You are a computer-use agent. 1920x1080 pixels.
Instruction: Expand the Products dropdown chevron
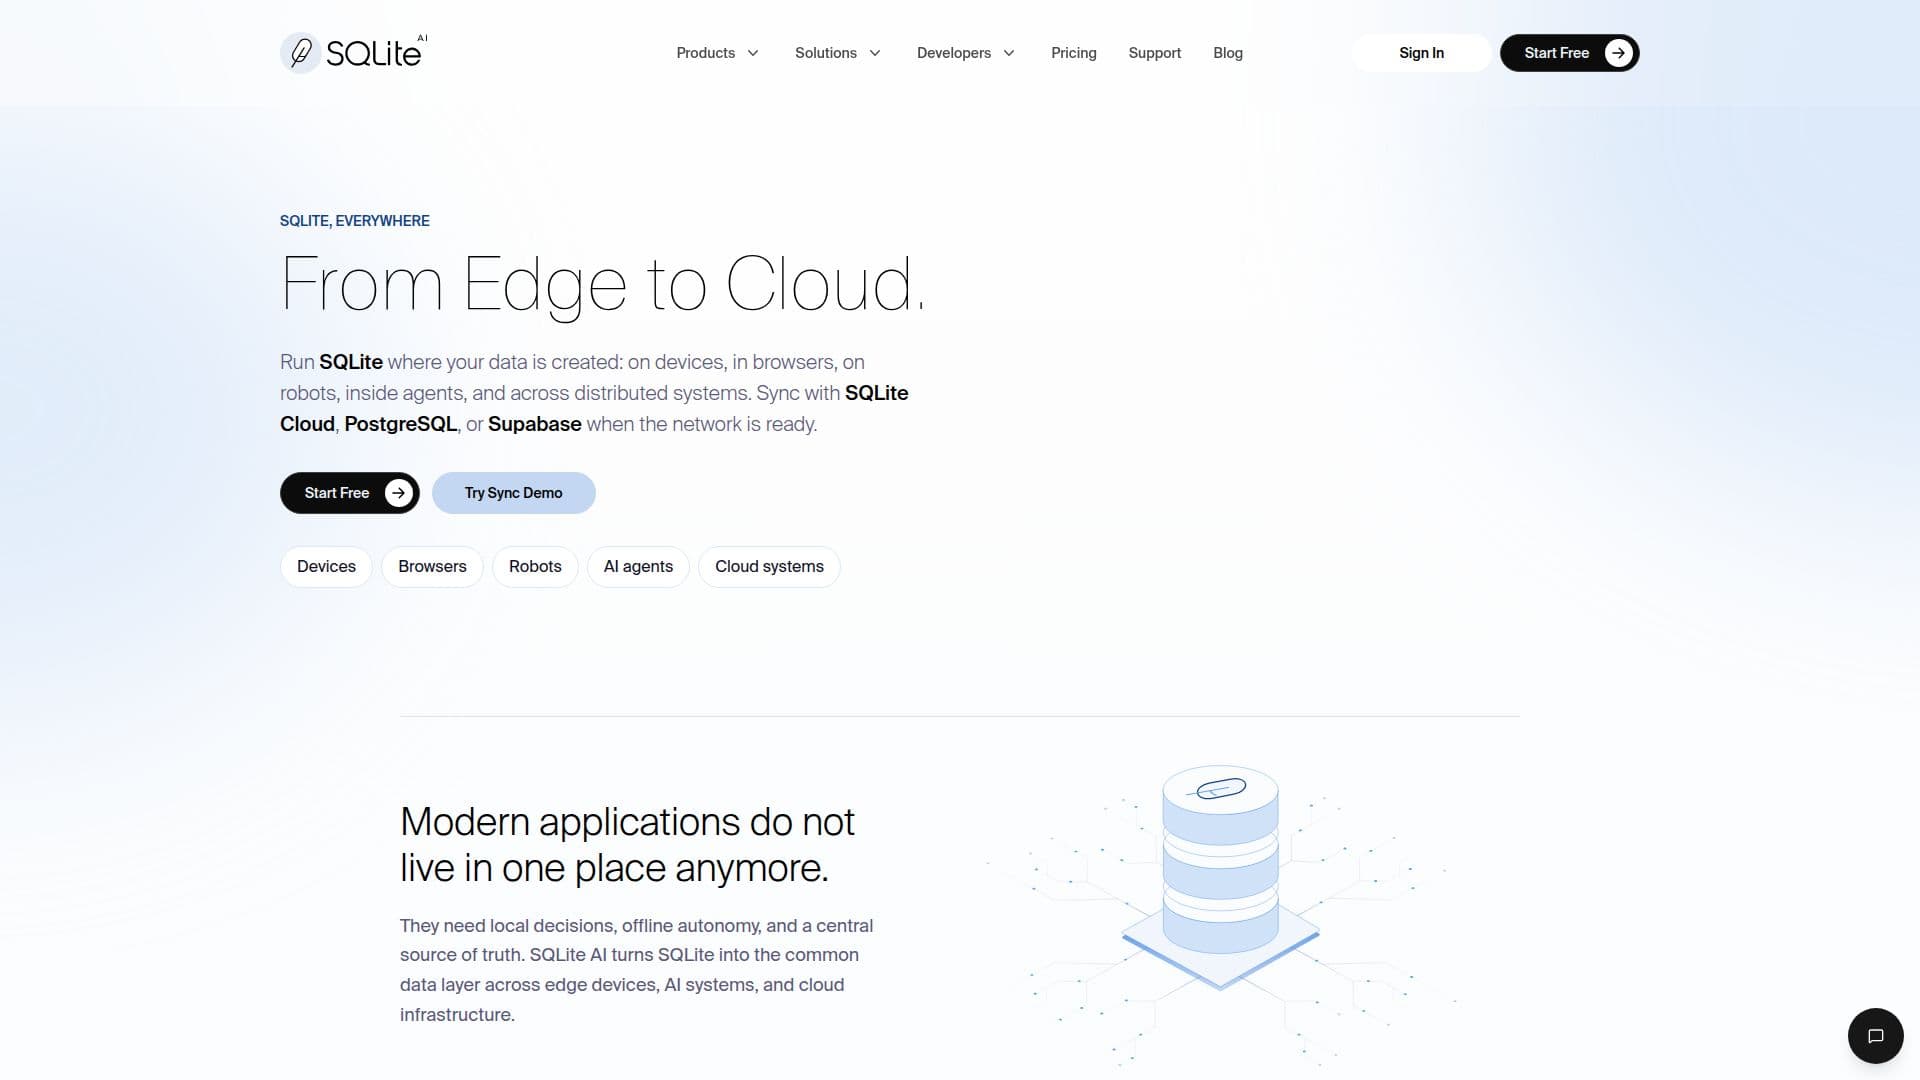pyautogui.click(x=753, y=53)
